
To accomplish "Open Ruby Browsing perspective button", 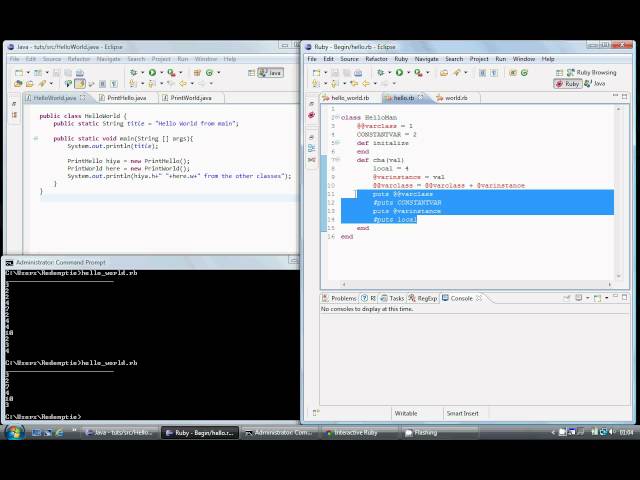I will 591,73.
